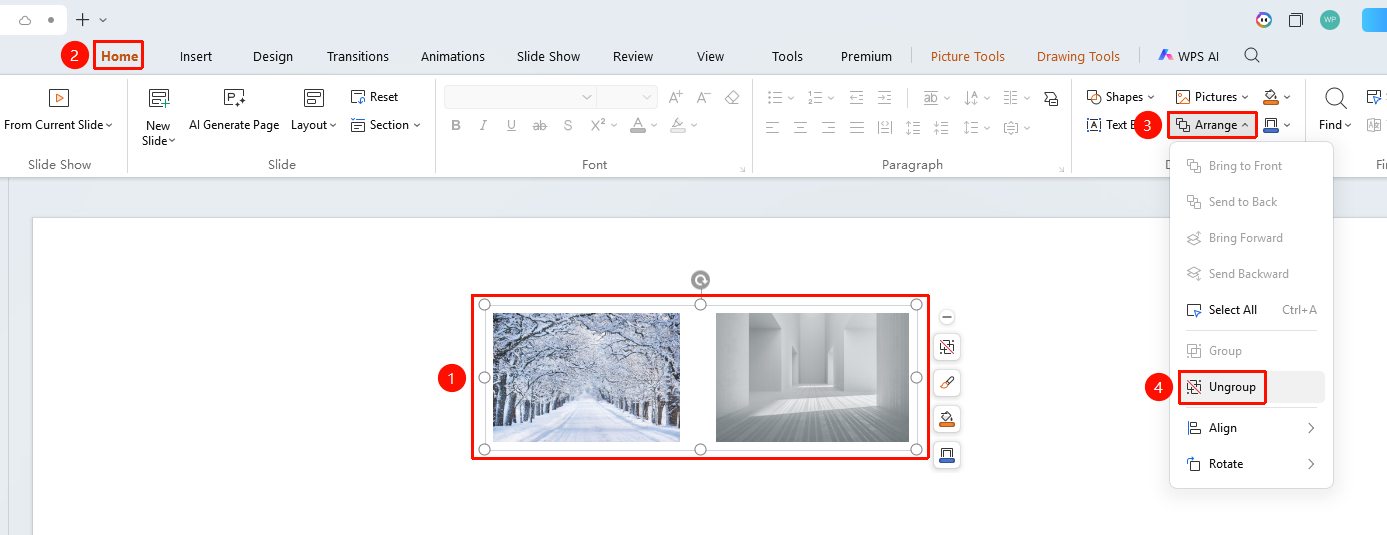Click the Increase Indent icon

[885, 97]
